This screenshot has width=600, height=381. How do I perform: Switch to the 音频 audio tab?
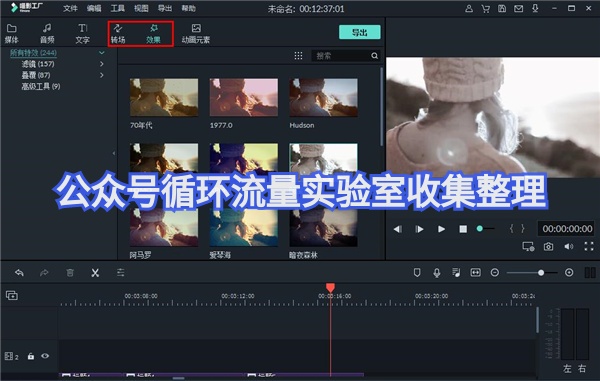click(47, 33)
